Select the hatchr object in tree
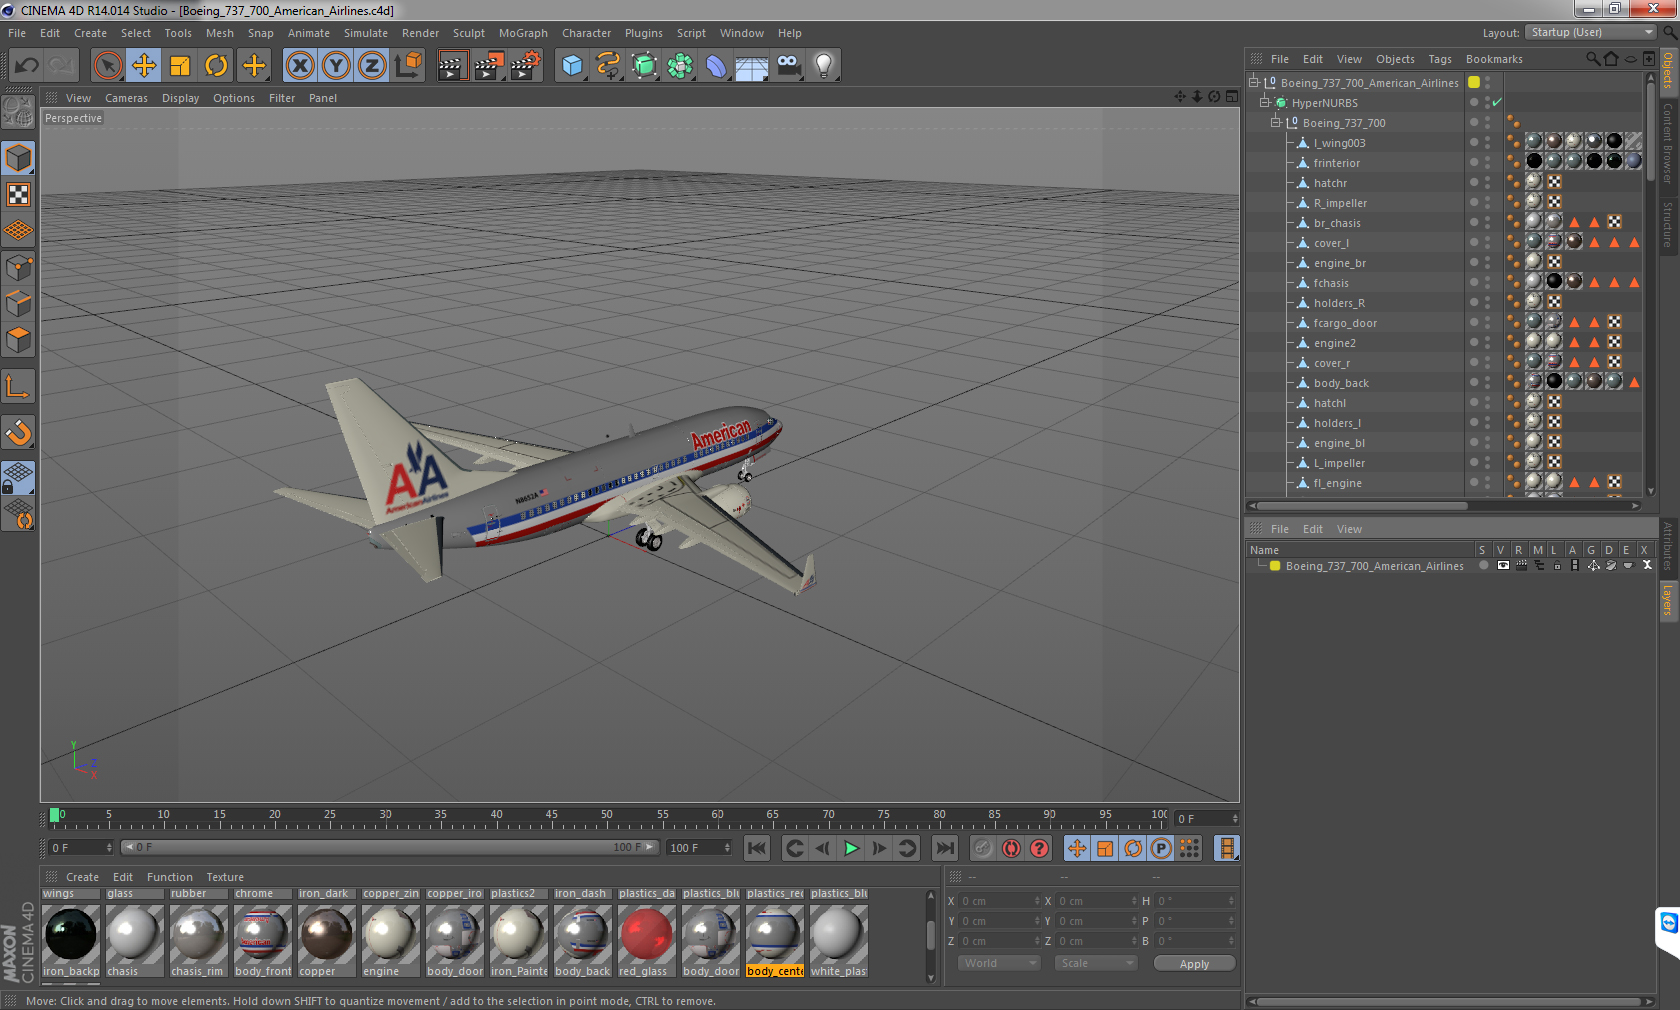This screenshot has width=1680, height=1010. [1330, 183]
